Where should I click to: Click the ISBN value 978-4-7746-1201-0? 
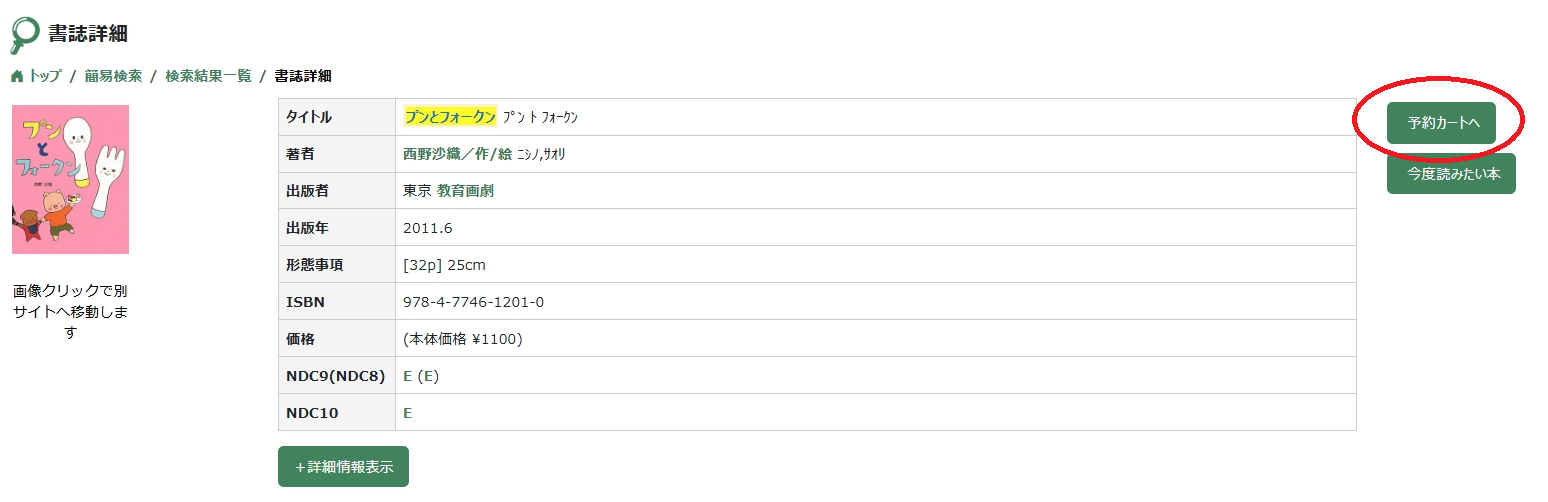(474, 302)
